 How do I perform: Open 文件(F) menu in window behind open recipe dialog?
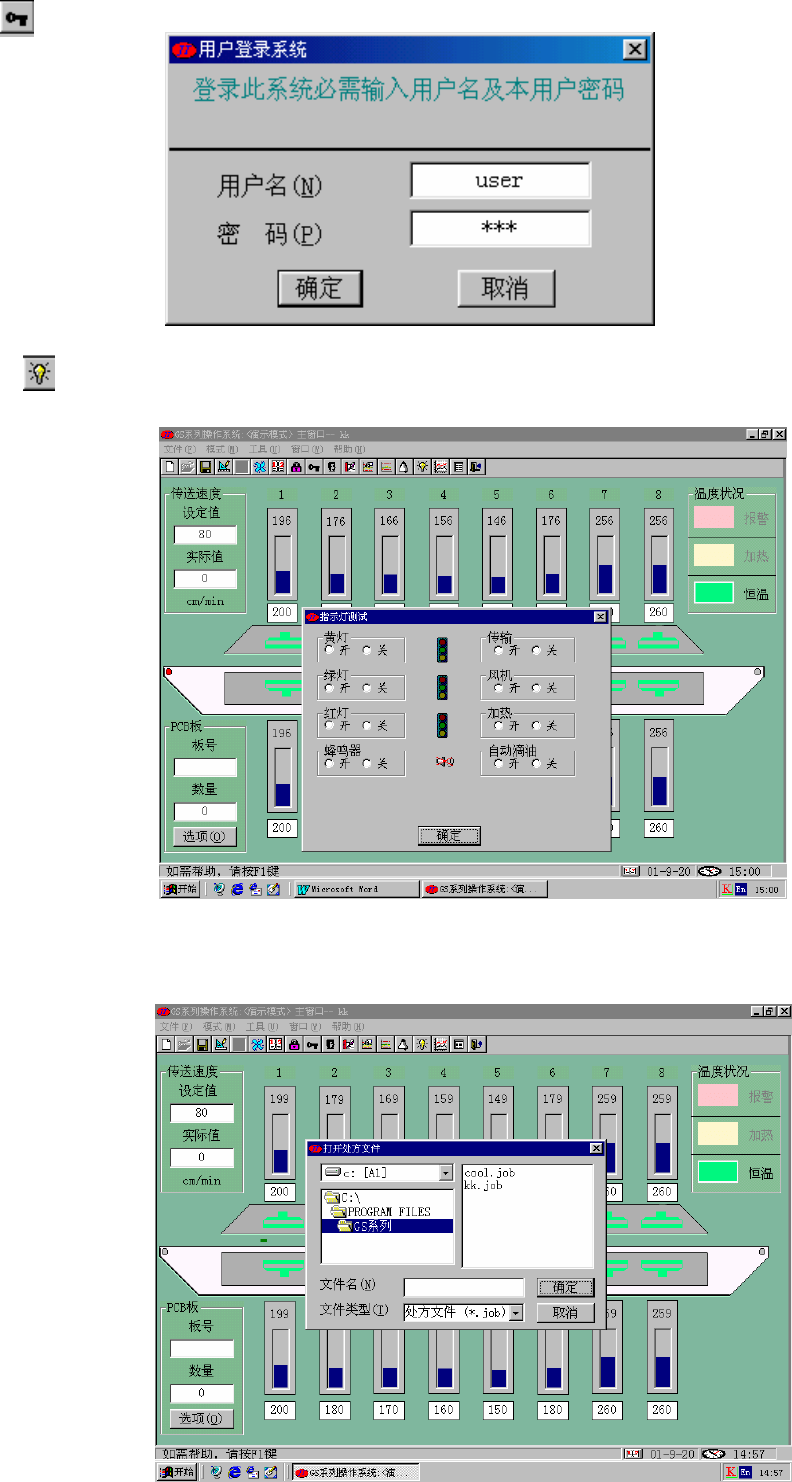176,1027
